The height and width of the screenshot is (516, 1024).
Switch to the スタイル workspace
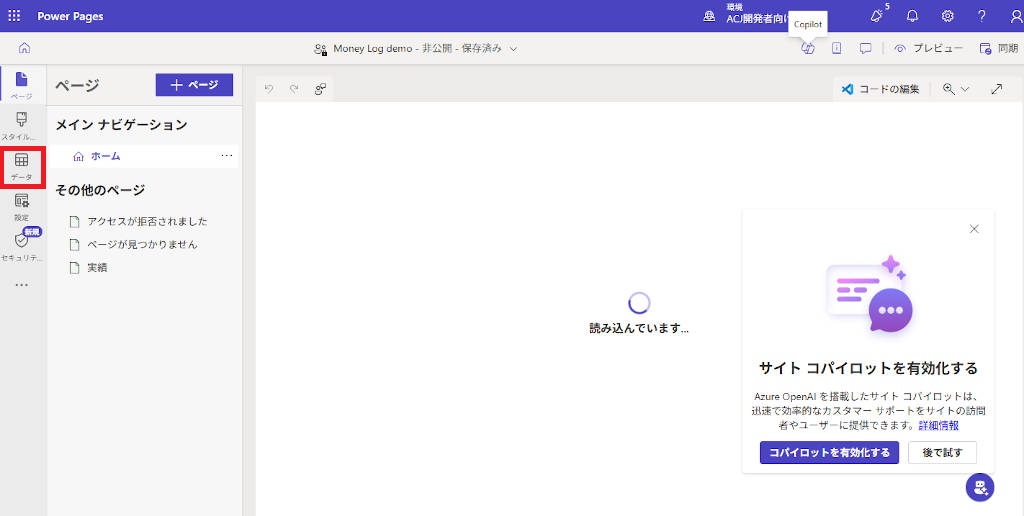click(x=22, y=125)
